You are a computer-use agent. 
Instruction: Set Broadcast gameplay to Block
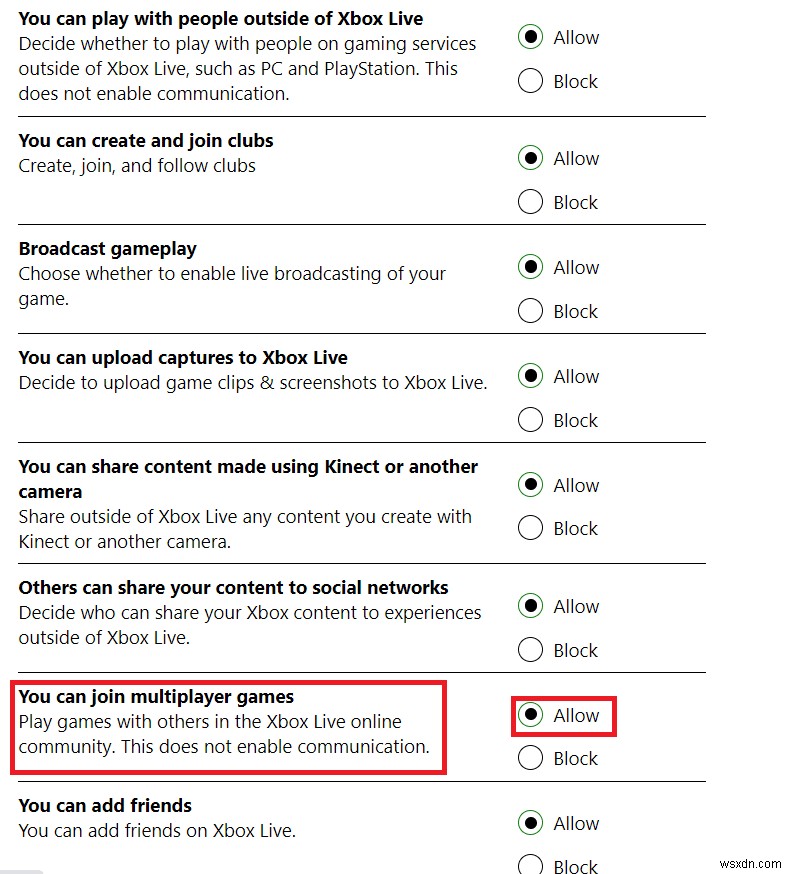[x=531, y=311]
